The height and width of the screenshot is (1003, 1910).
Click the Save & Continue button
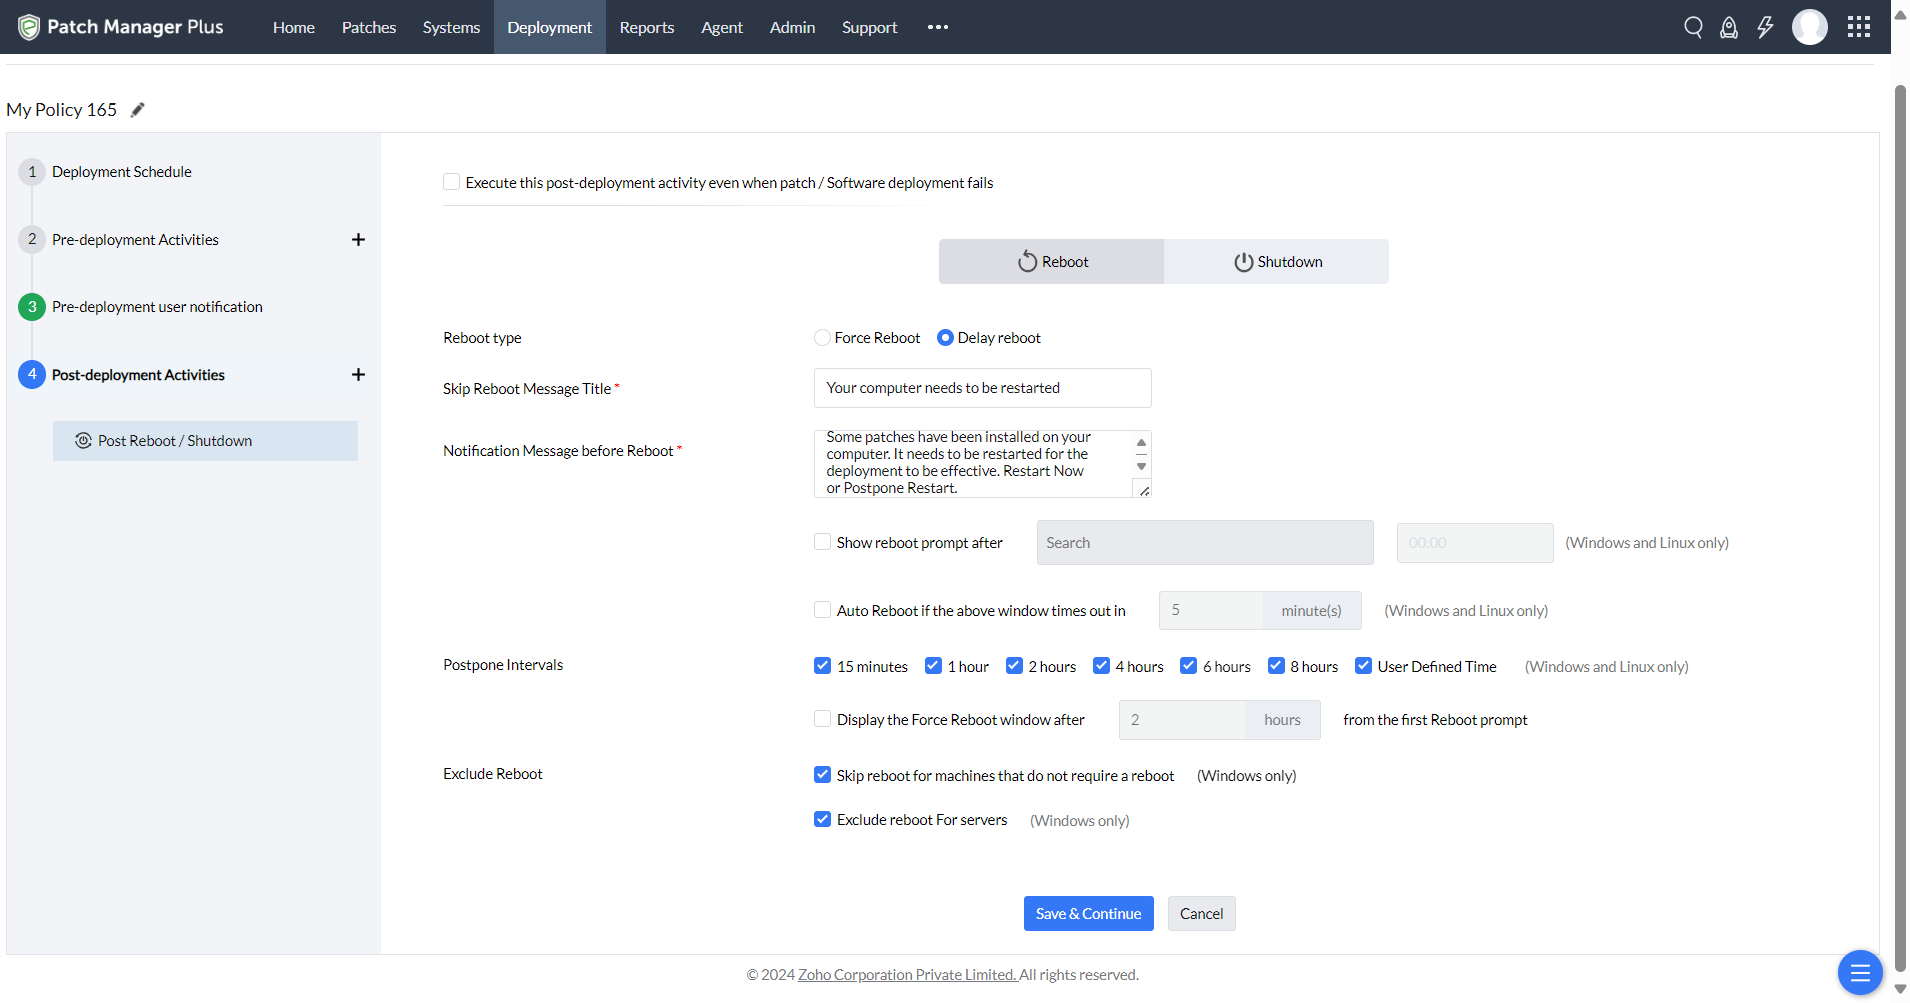coord(1088,914)
